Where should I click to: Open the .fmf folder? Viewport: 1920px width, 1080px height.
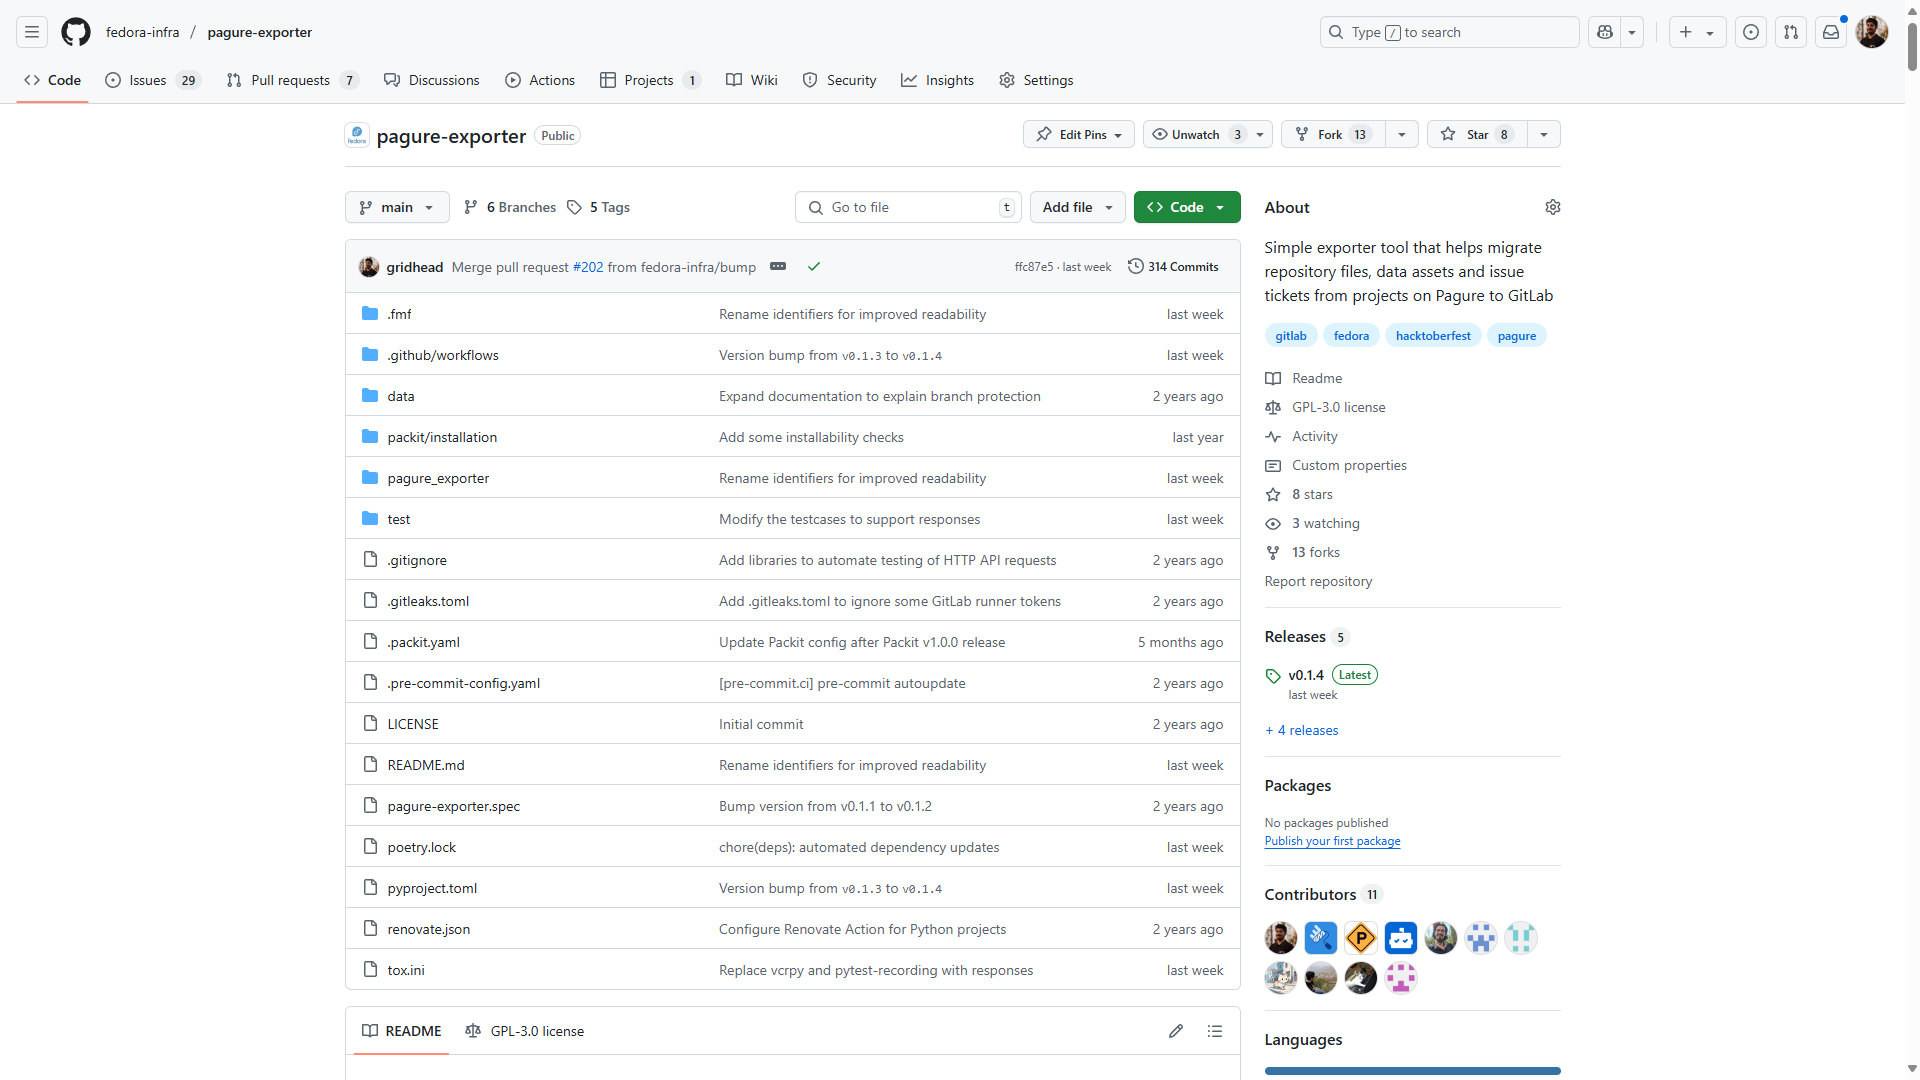tap(399, 314)
